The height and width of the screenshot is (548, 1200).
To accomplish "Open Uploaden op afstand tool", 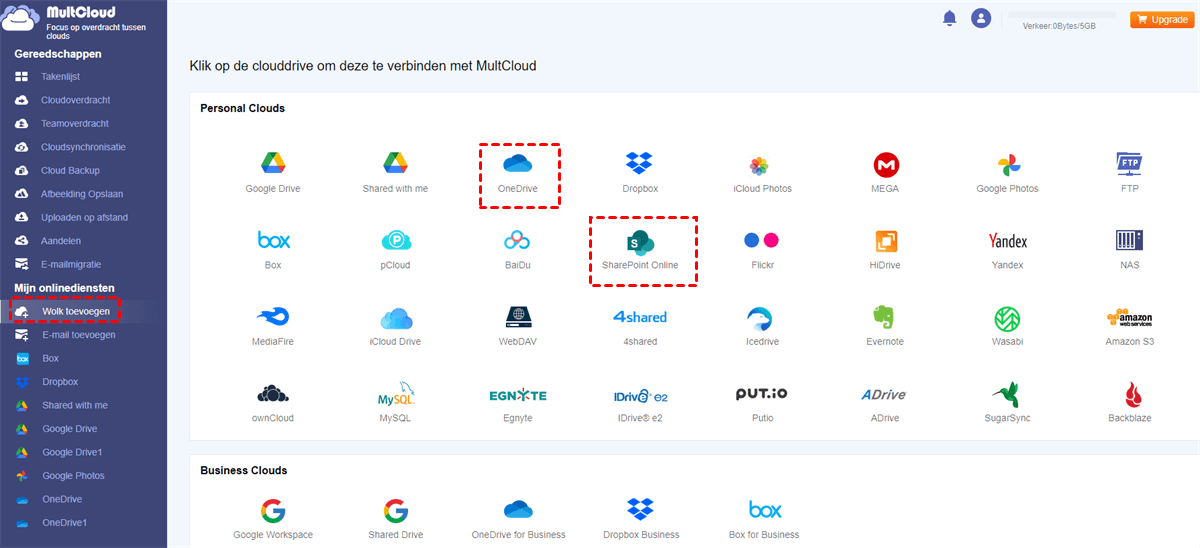I will coord(83,217).
